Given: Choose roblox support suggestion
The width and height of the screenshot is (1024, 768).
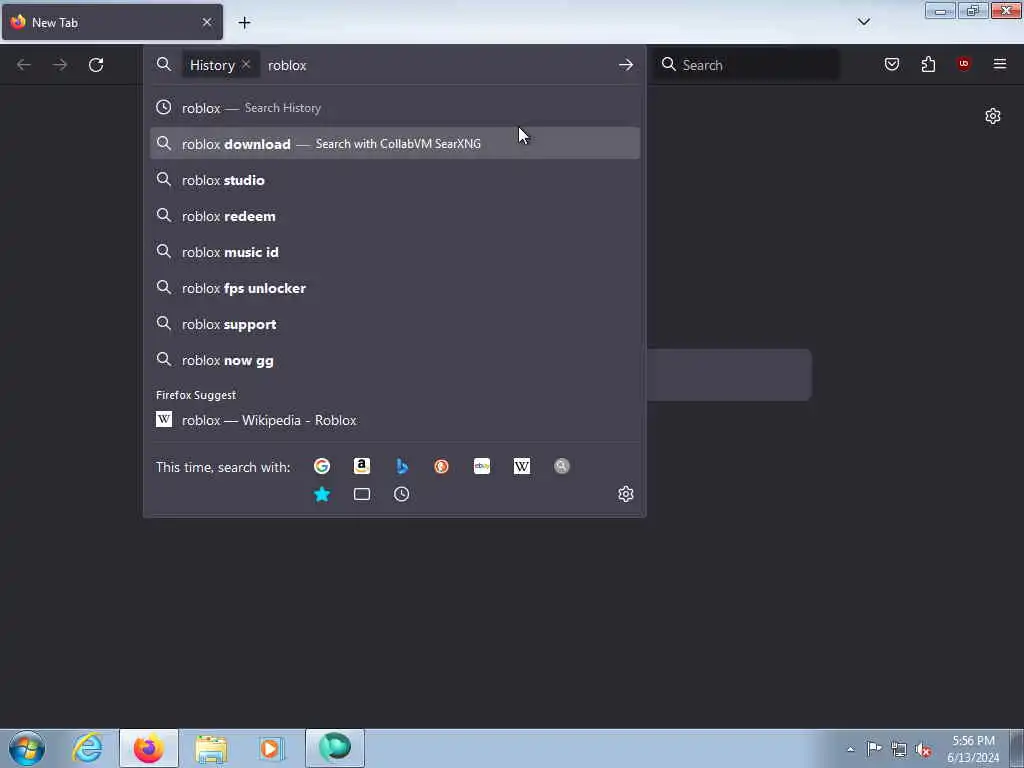Looking at the screenshot, I should (x=394, y=324).
